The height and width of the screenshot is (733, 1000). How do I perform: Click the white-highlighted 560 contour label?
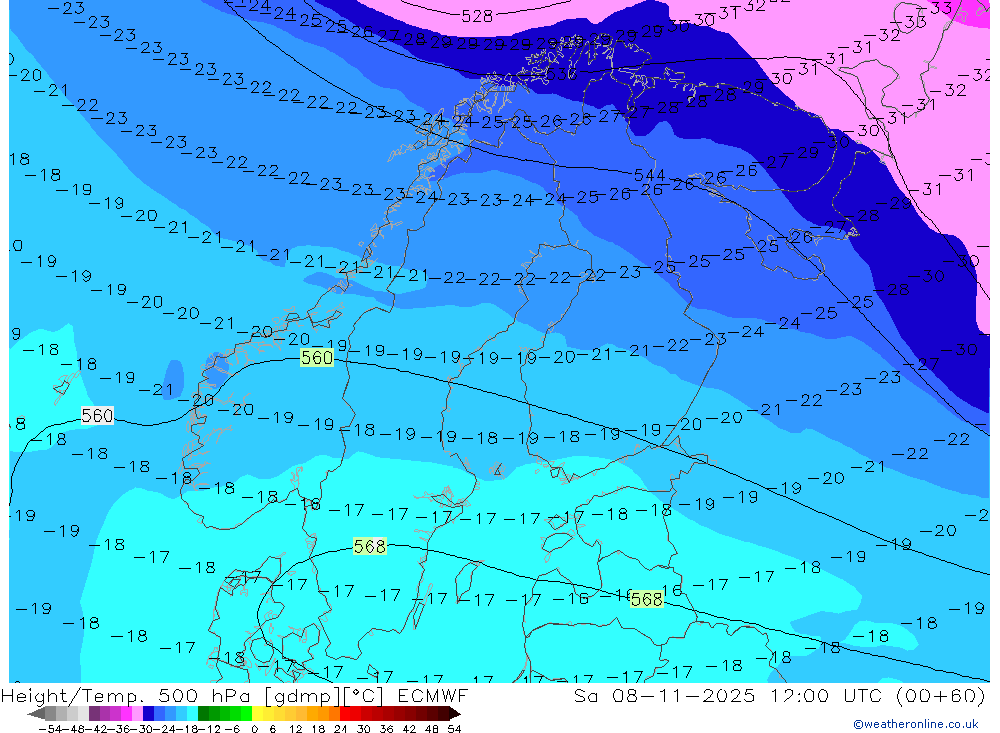pos(97,416)
